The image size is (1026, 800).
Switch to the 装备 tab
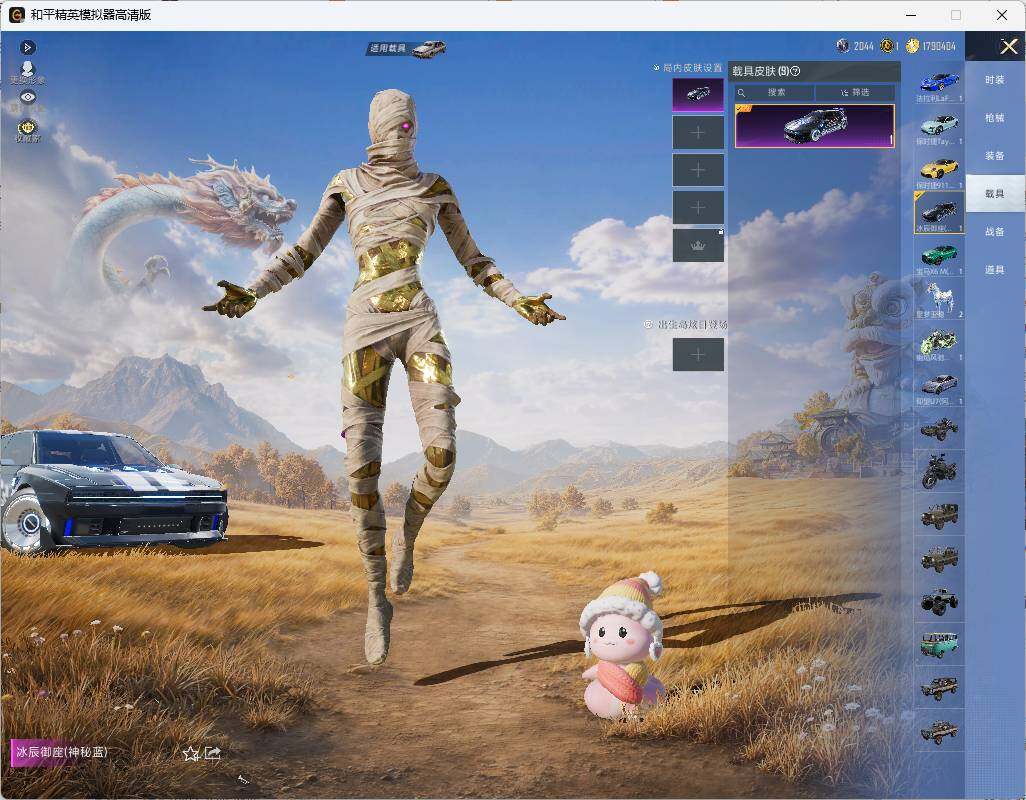[995, 156]
